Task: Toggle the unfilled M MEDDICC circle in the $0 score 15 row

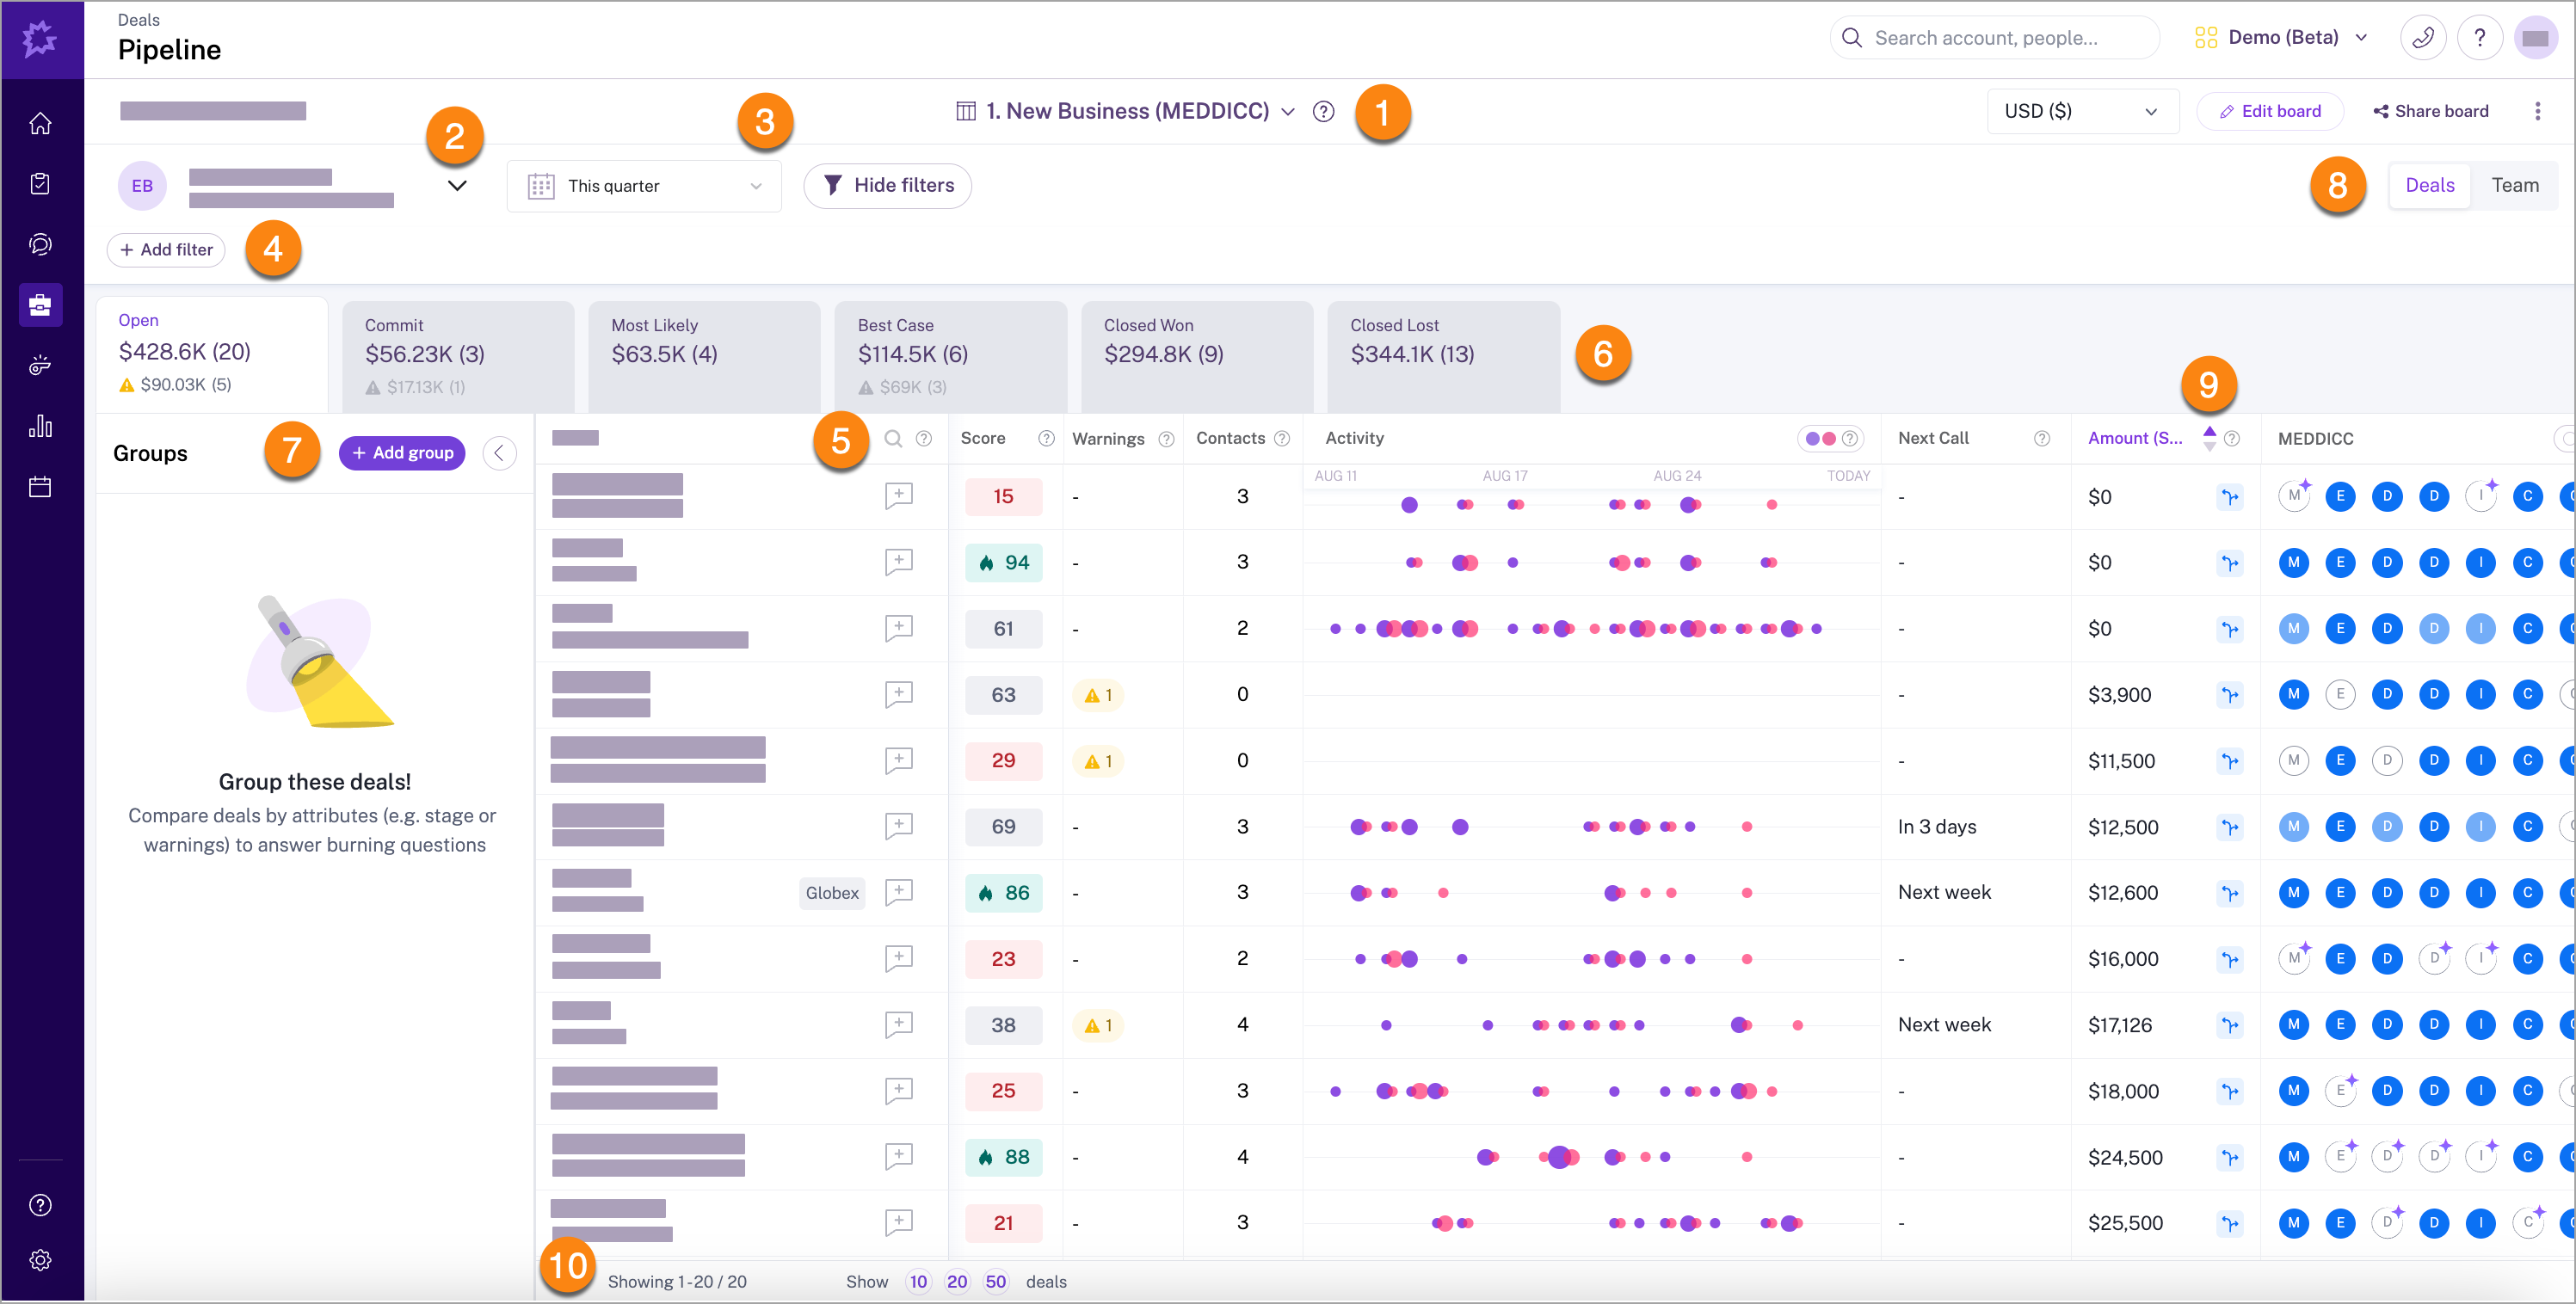Action: (2294, 496)
